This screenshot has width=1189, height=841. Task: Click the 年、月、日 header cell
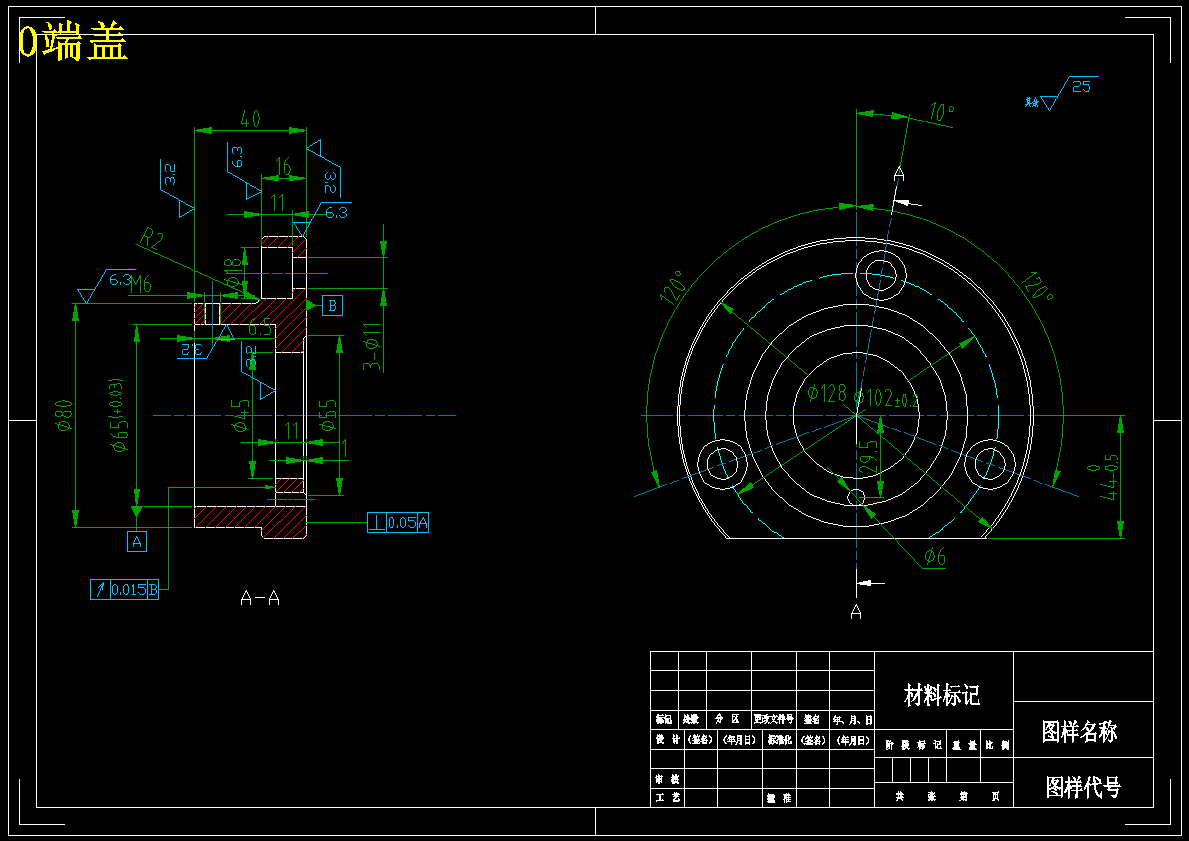coord(852,720)
